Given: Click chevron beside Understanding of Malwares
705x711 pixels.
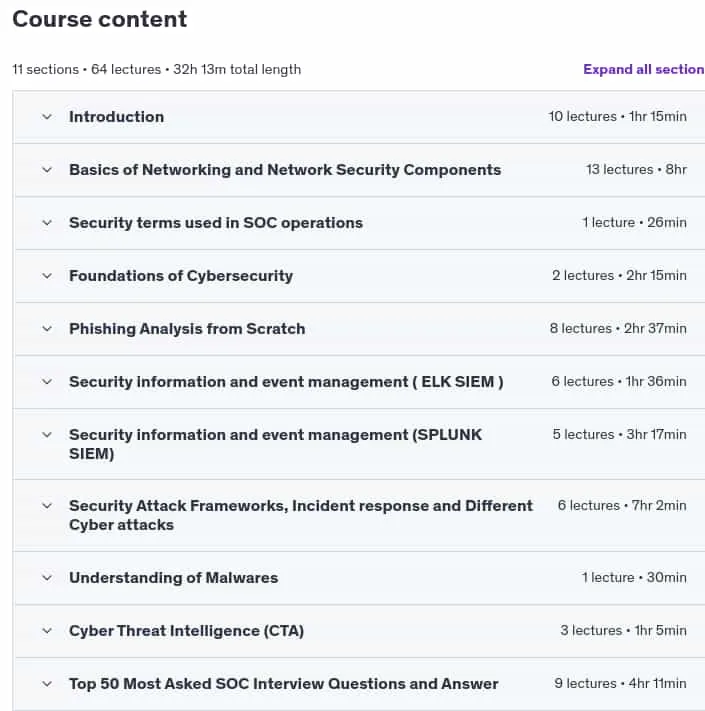Looking at the screenshot, I should pyautogui.click(x=47, y=578).
